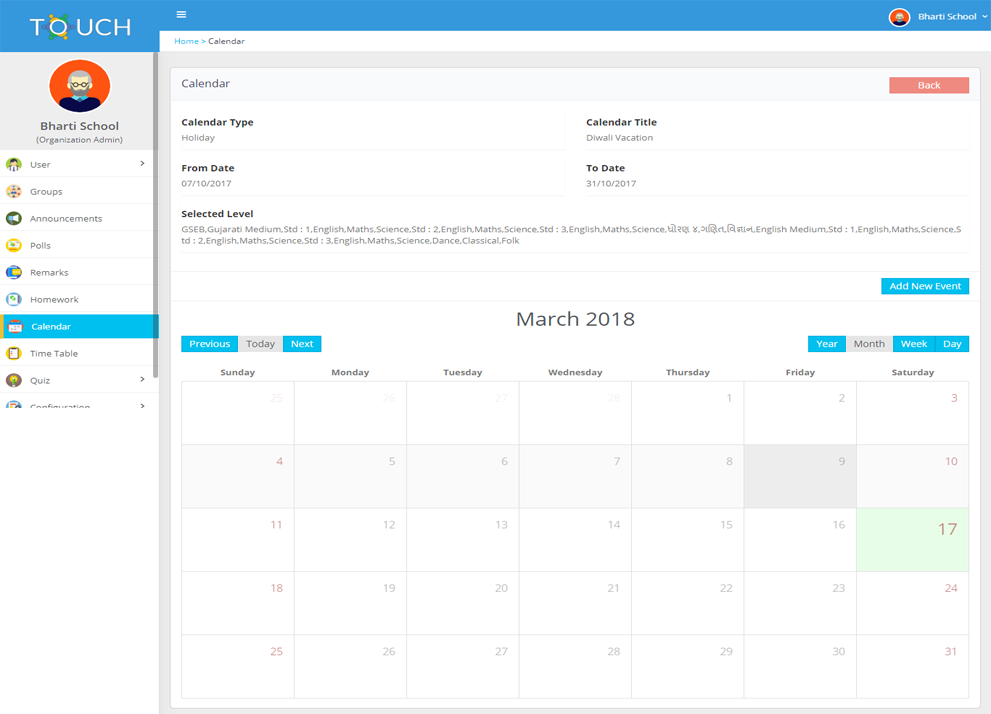Select March 17 calendar cell
The width and height of the screenshot is (991, 714).
click(x=912, y=540)
